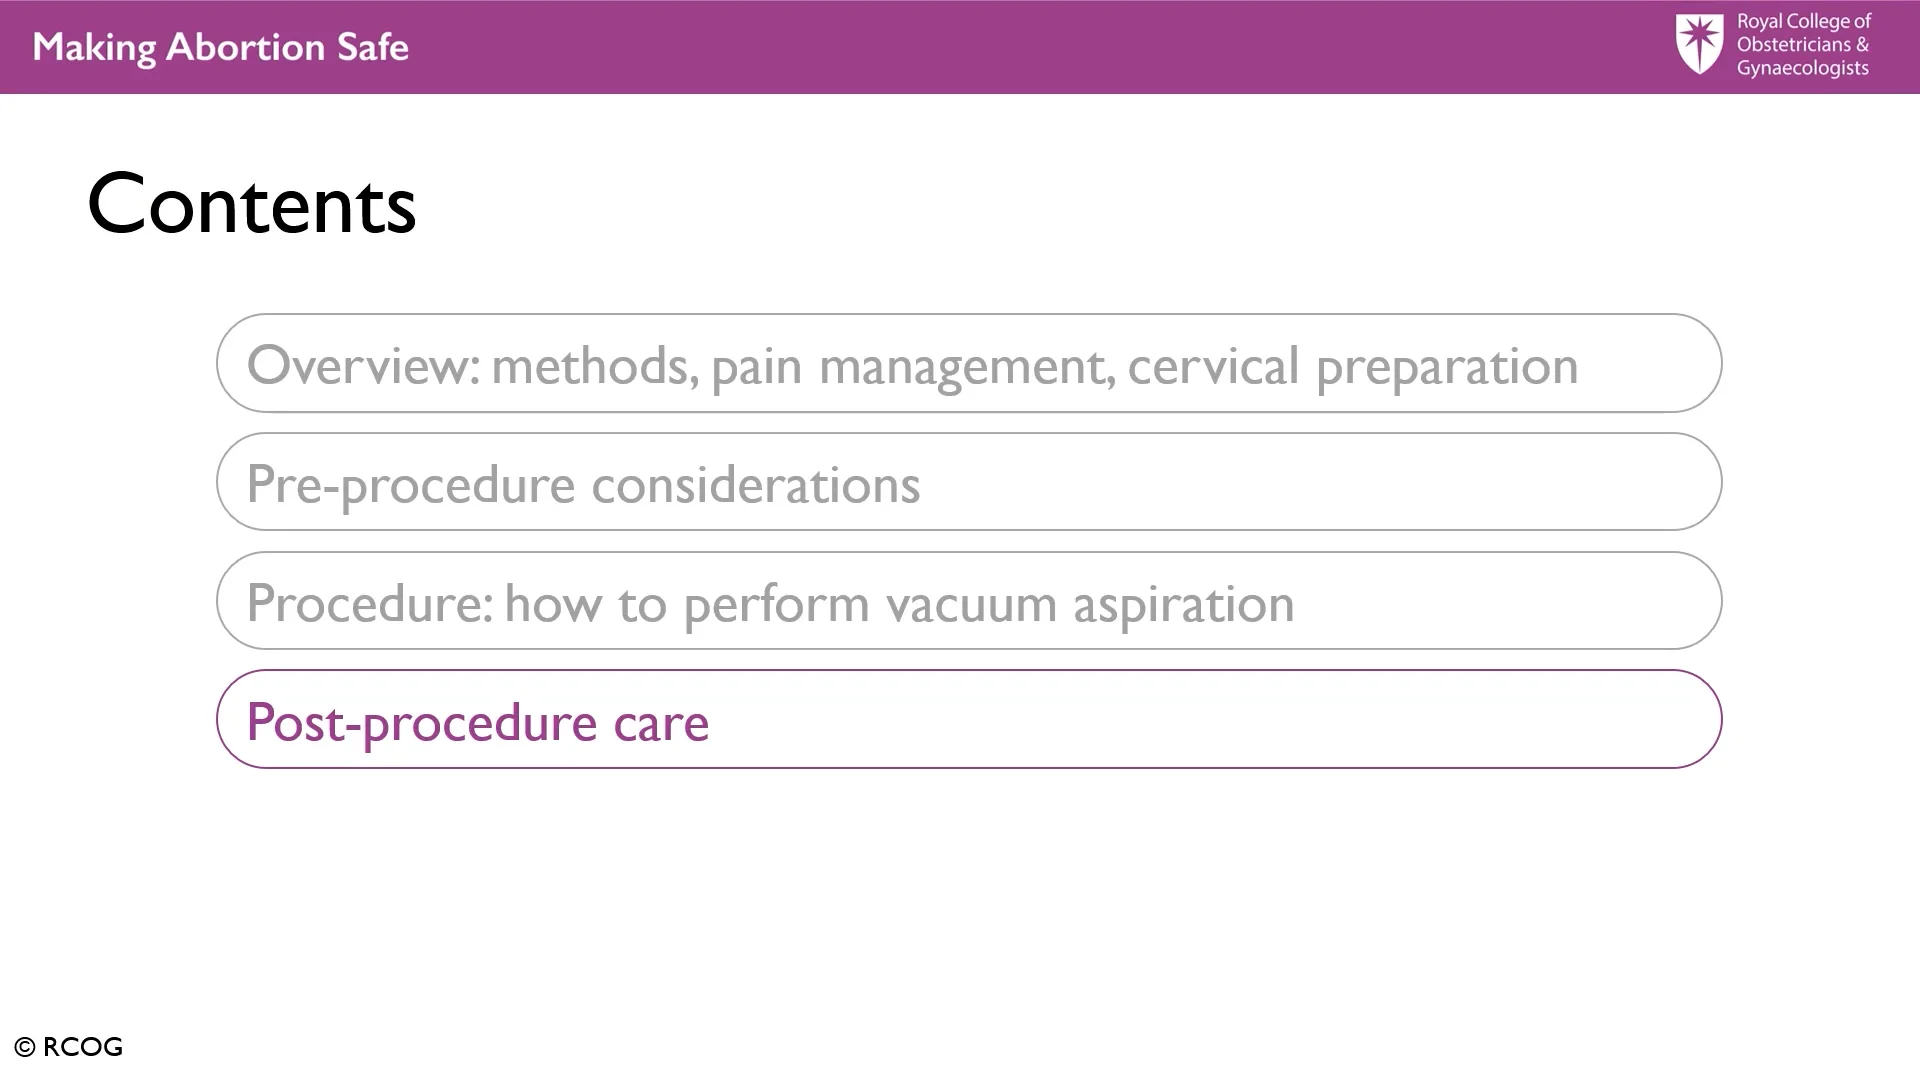Click the copyright symbol in the footer
The image size is (1920, 1080).
25,1047
